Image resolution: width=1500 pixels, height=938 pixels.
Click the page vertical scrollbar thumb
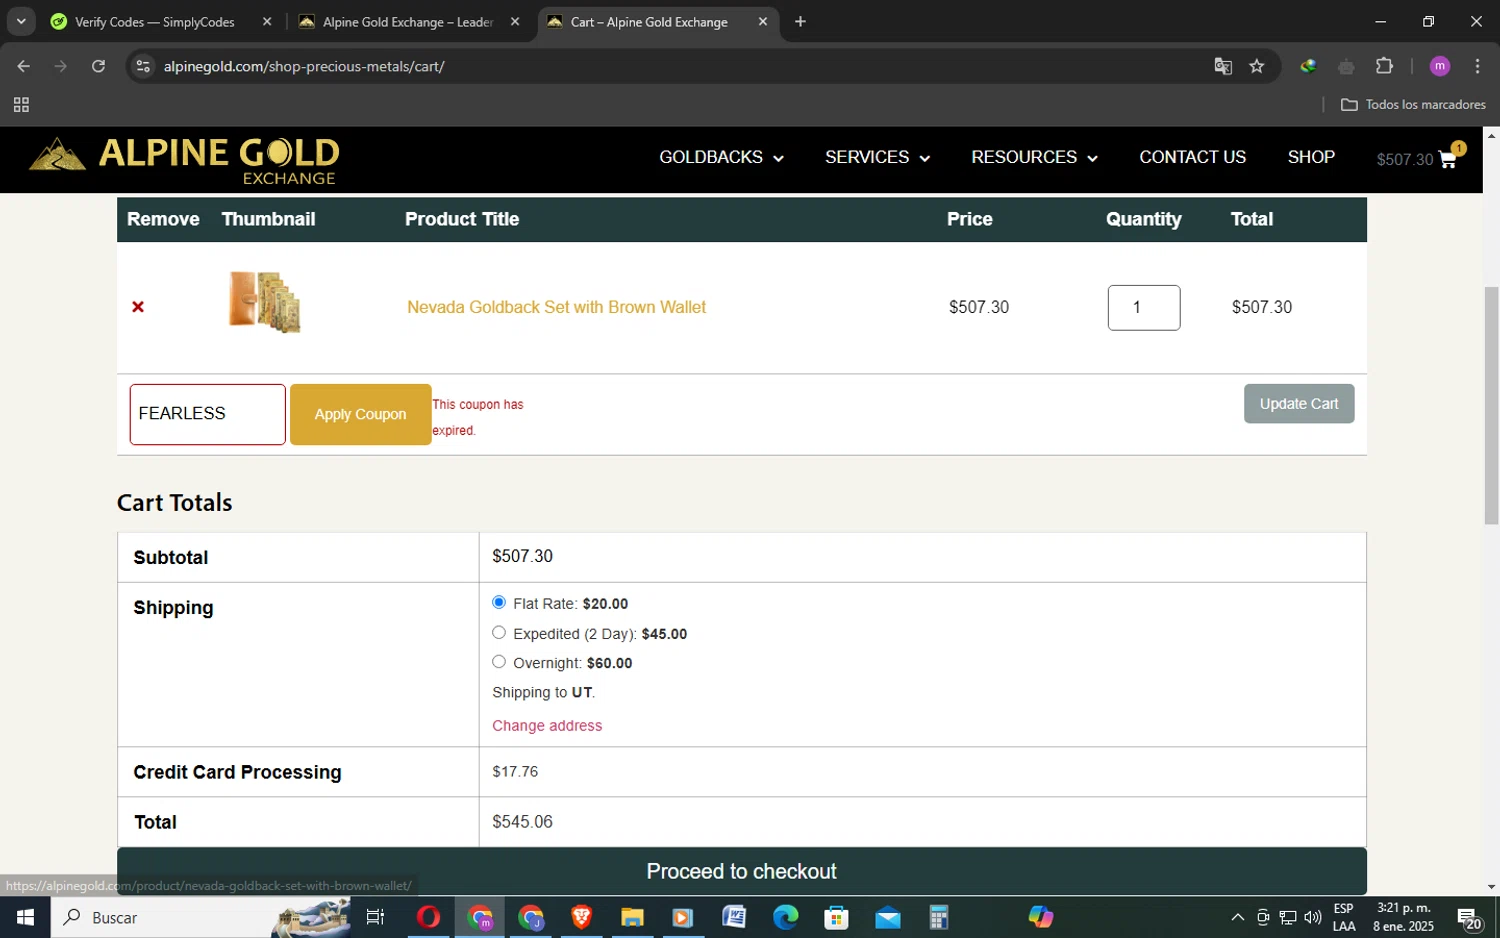coord(1491,405)
